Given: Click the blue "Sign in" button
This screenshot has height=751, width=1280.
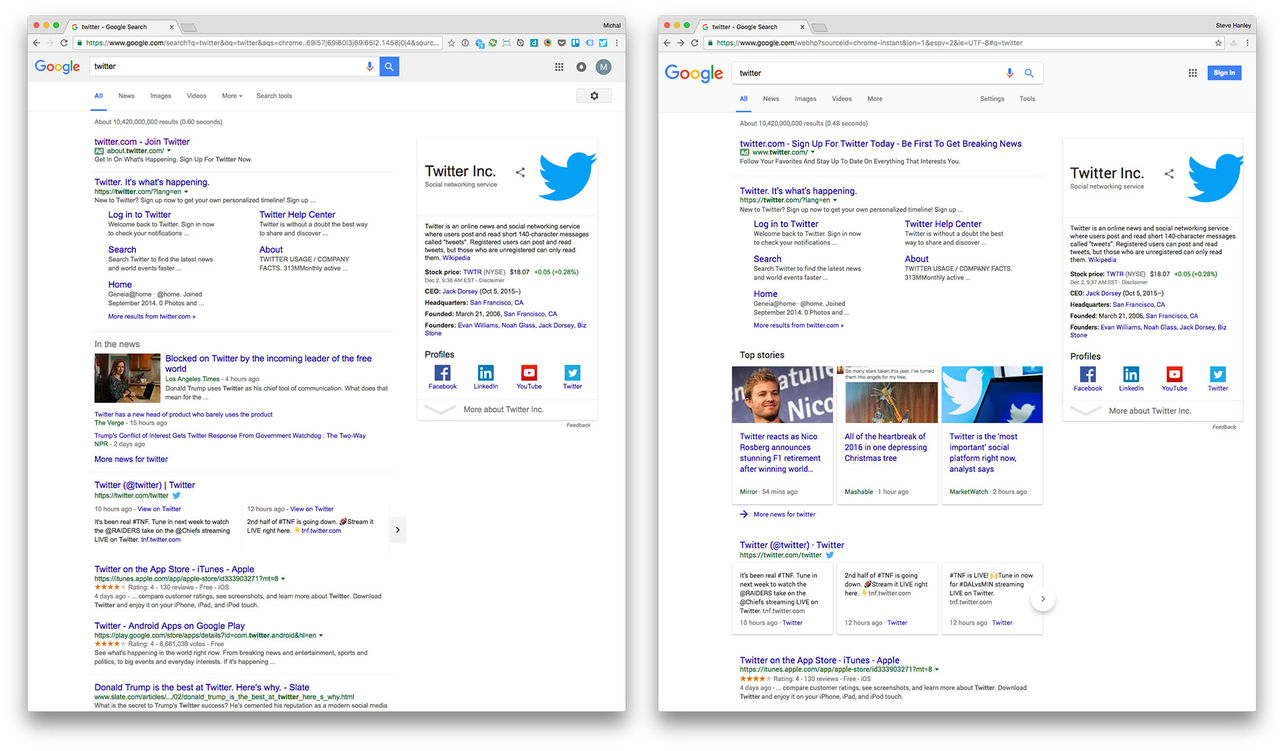Looking at the screenshot, I should point(1224,73).
